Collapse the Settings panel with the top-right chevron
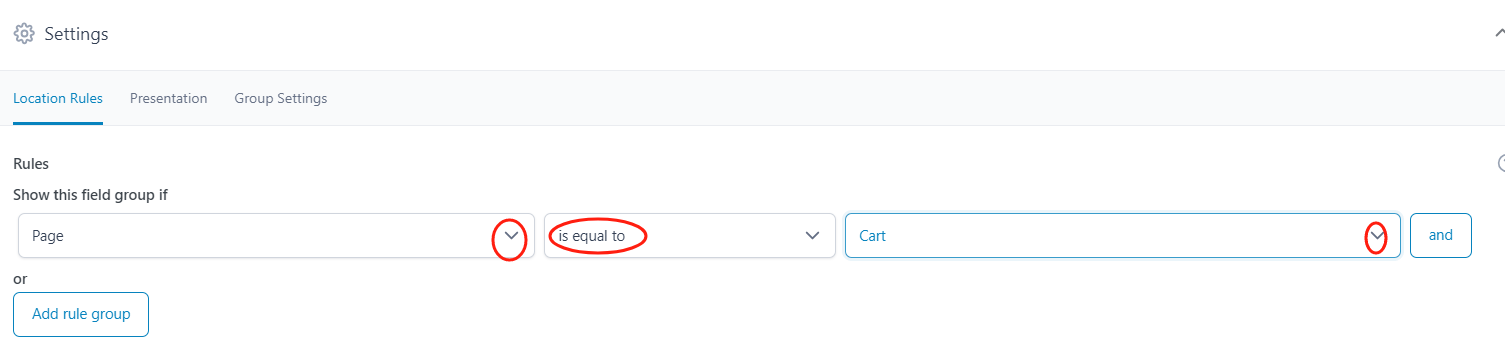 click(x=1498, y=33)
